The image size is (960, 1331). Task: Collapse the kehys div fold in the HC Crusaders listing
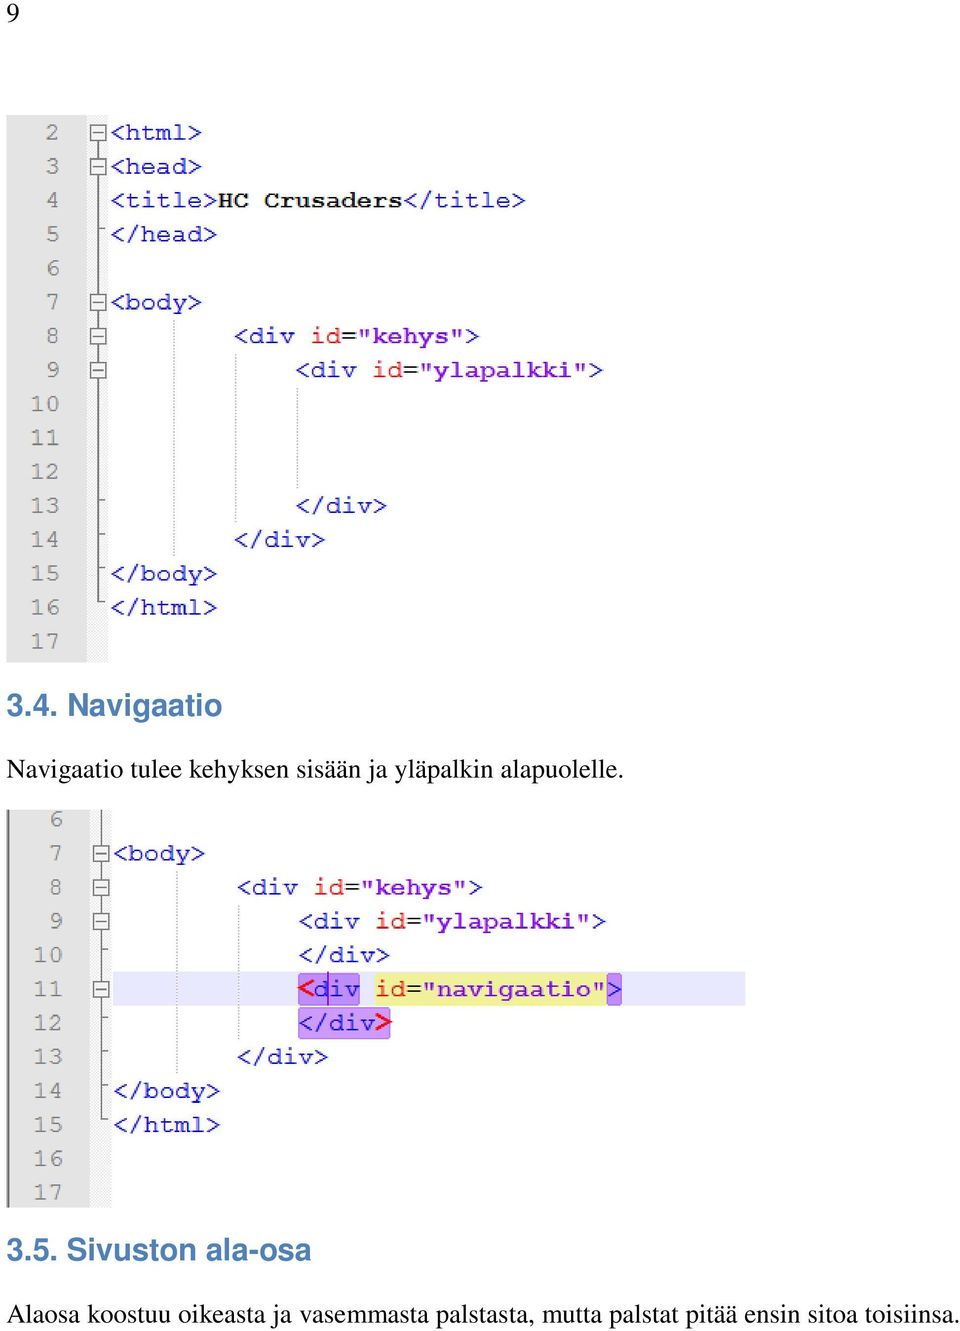click(98, 336)
